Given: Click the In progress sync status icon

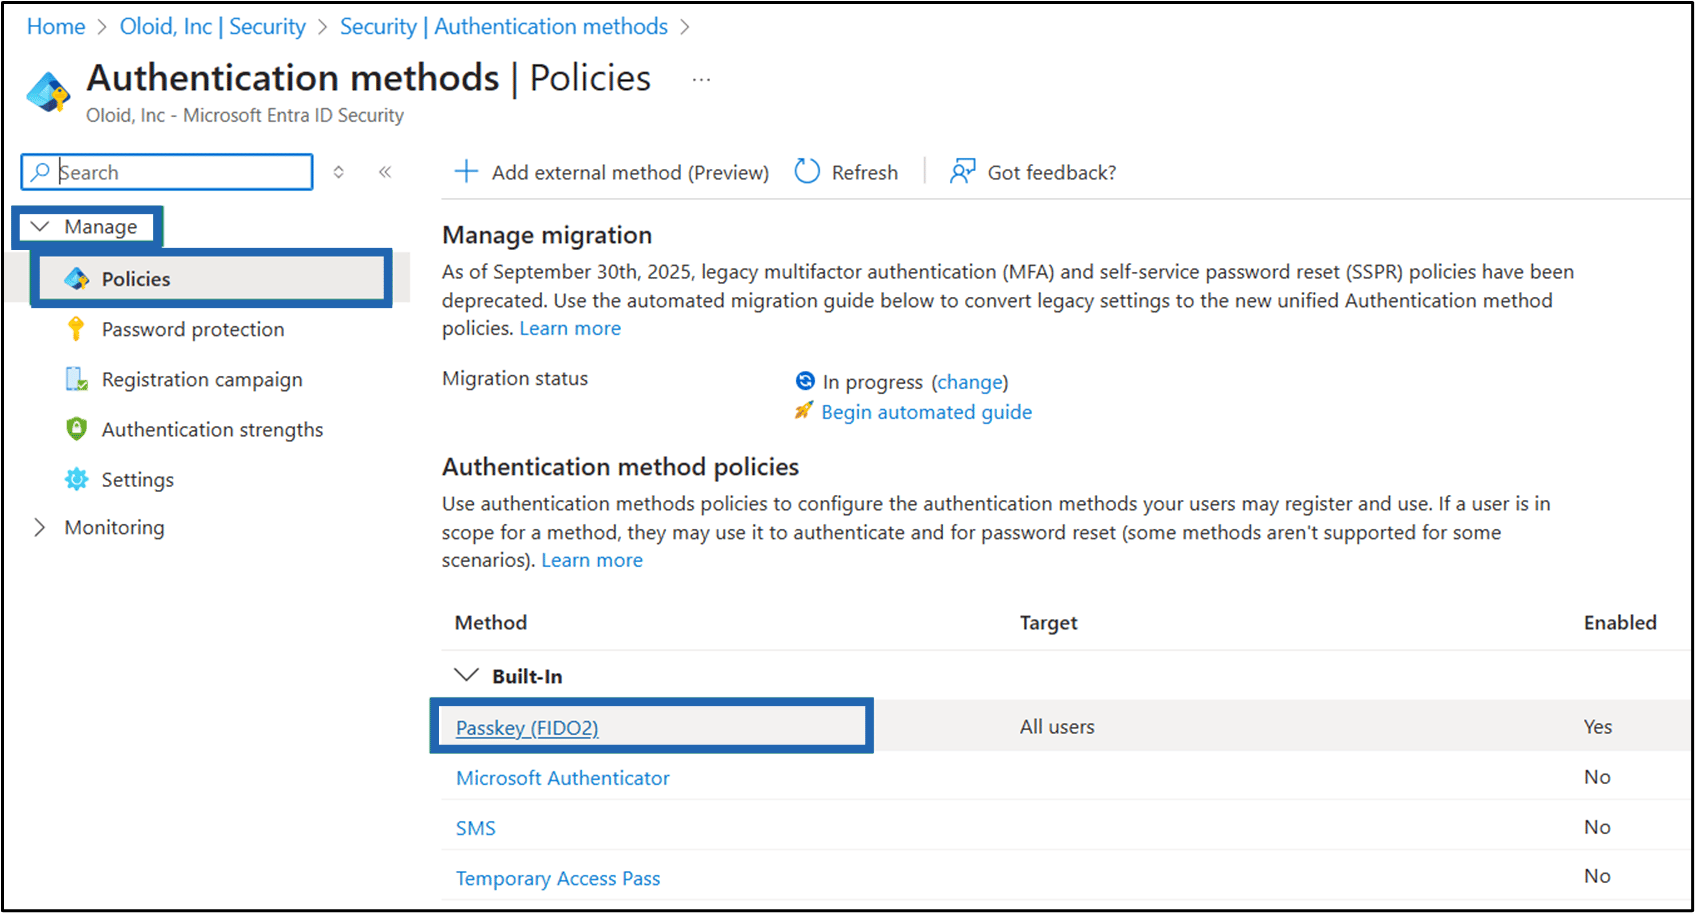Looking at the screenshot, I should coord(805,381).
